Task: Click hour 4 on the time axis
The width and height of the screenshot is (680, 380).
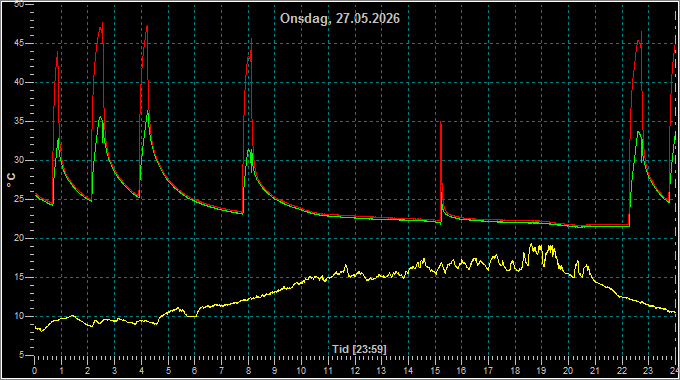Action: pos(141,371)
